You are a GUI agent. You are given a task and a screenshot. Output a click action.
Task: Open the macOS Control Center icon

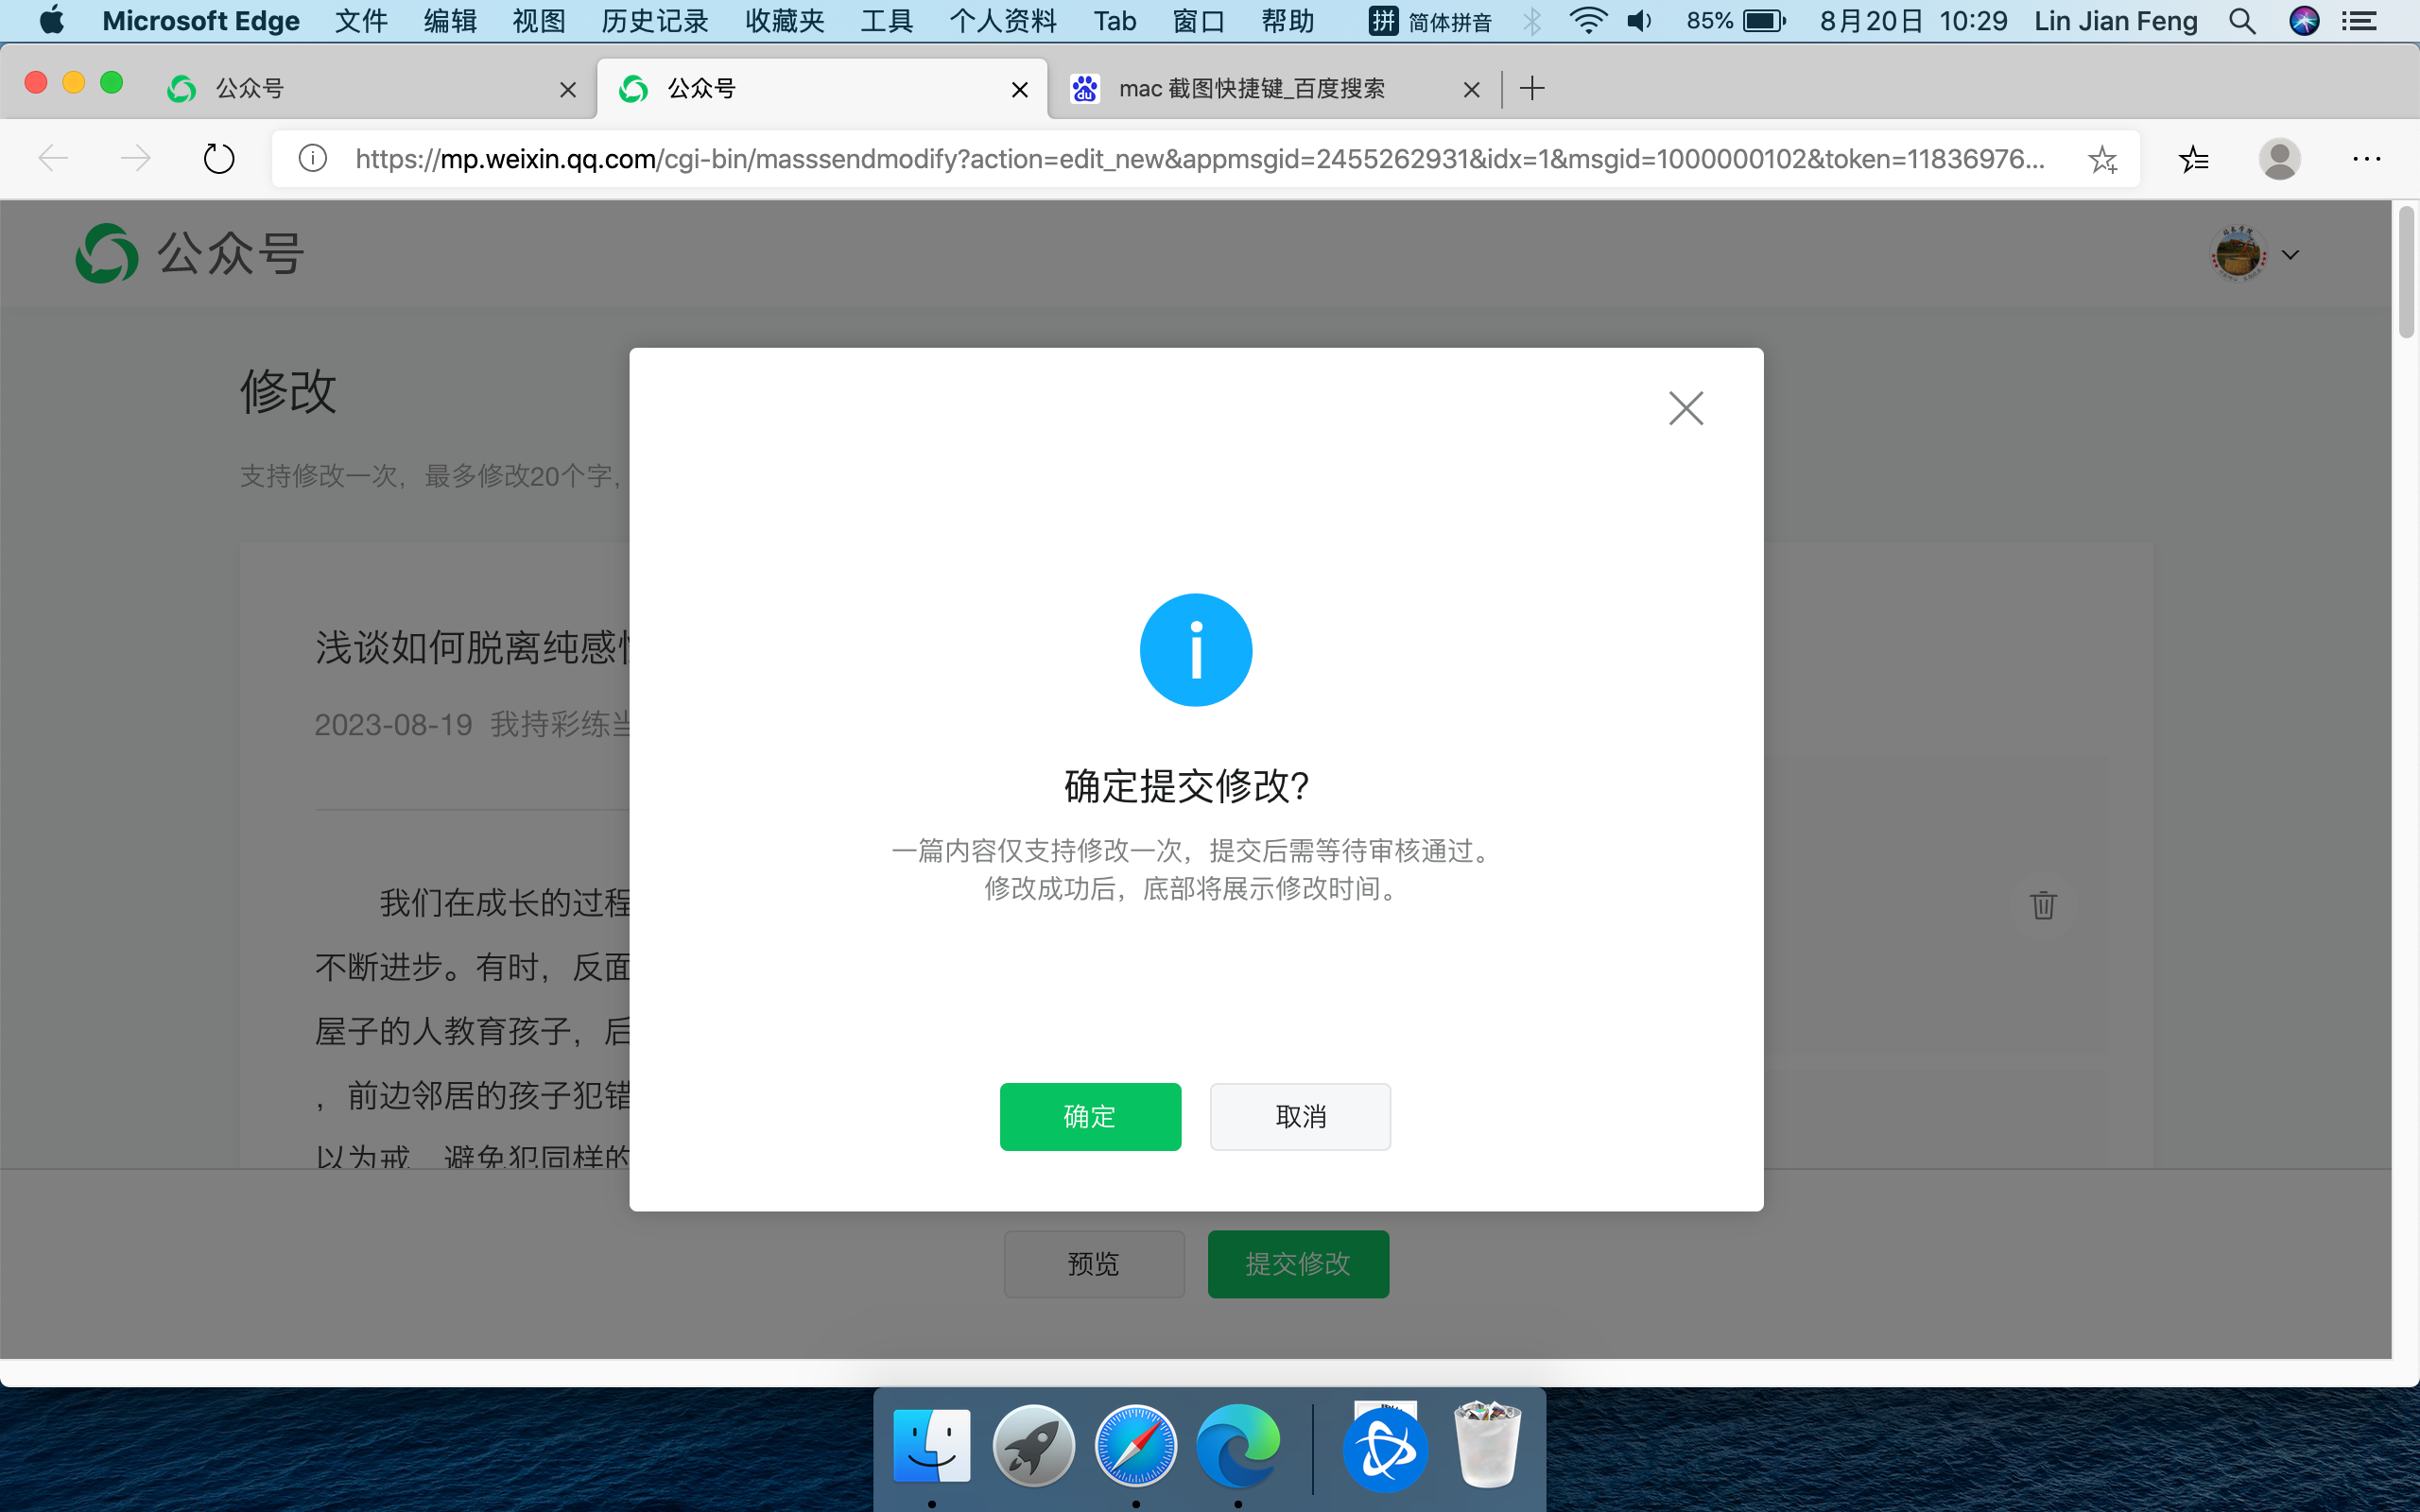2359,21
